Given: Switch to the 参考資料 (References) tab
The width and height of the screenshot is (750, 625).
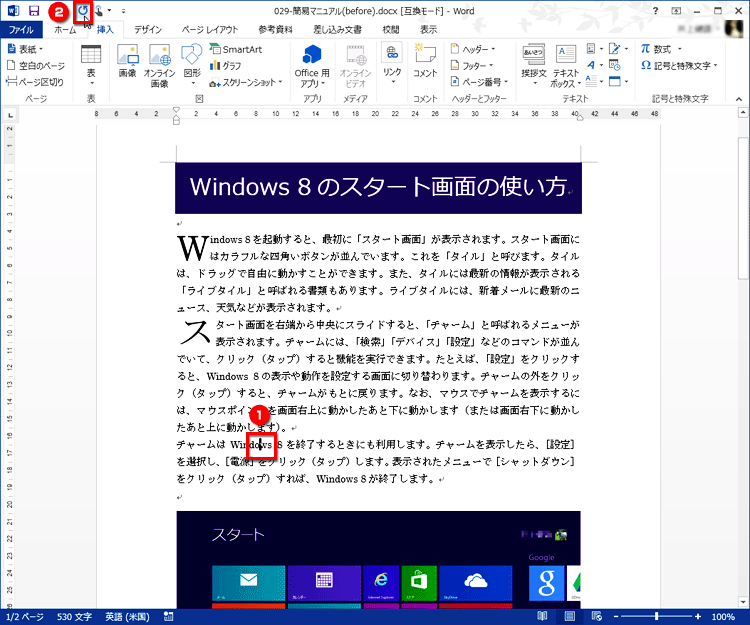Looking at the screenshot, I should tap(275, 30).
